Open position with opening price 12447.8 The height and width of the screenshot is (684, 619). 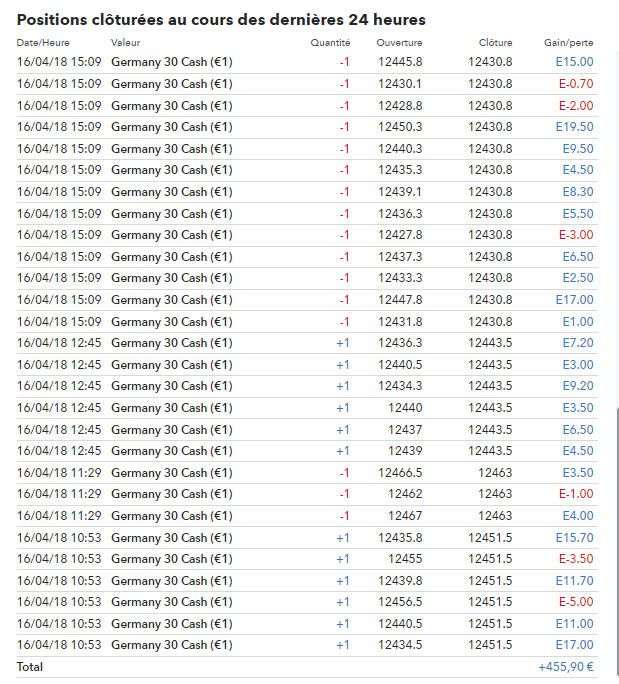[x=400, y=299]
